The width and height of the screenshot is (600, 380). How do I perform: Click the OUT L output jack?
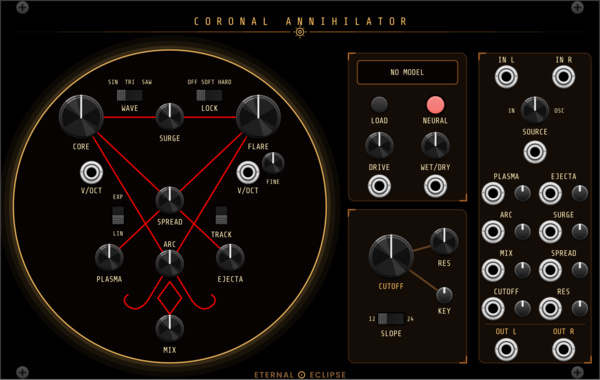tap(506, 349)
